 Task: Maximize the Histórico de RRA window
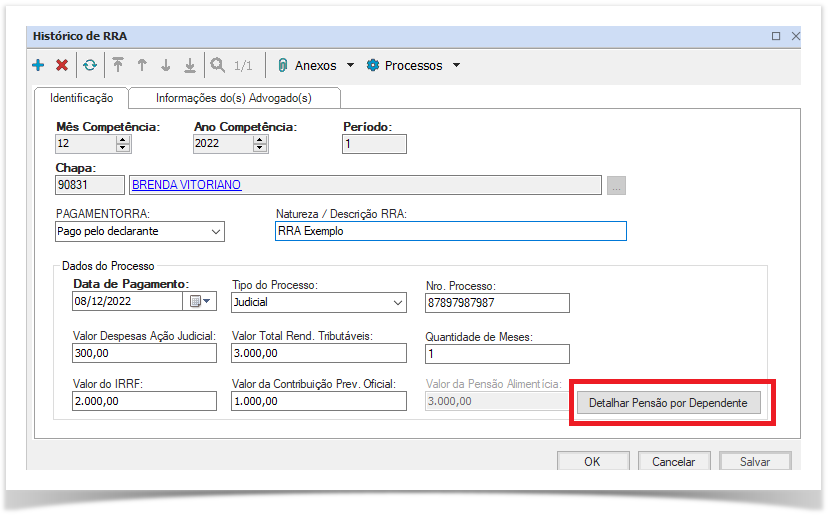coord(776,36)
